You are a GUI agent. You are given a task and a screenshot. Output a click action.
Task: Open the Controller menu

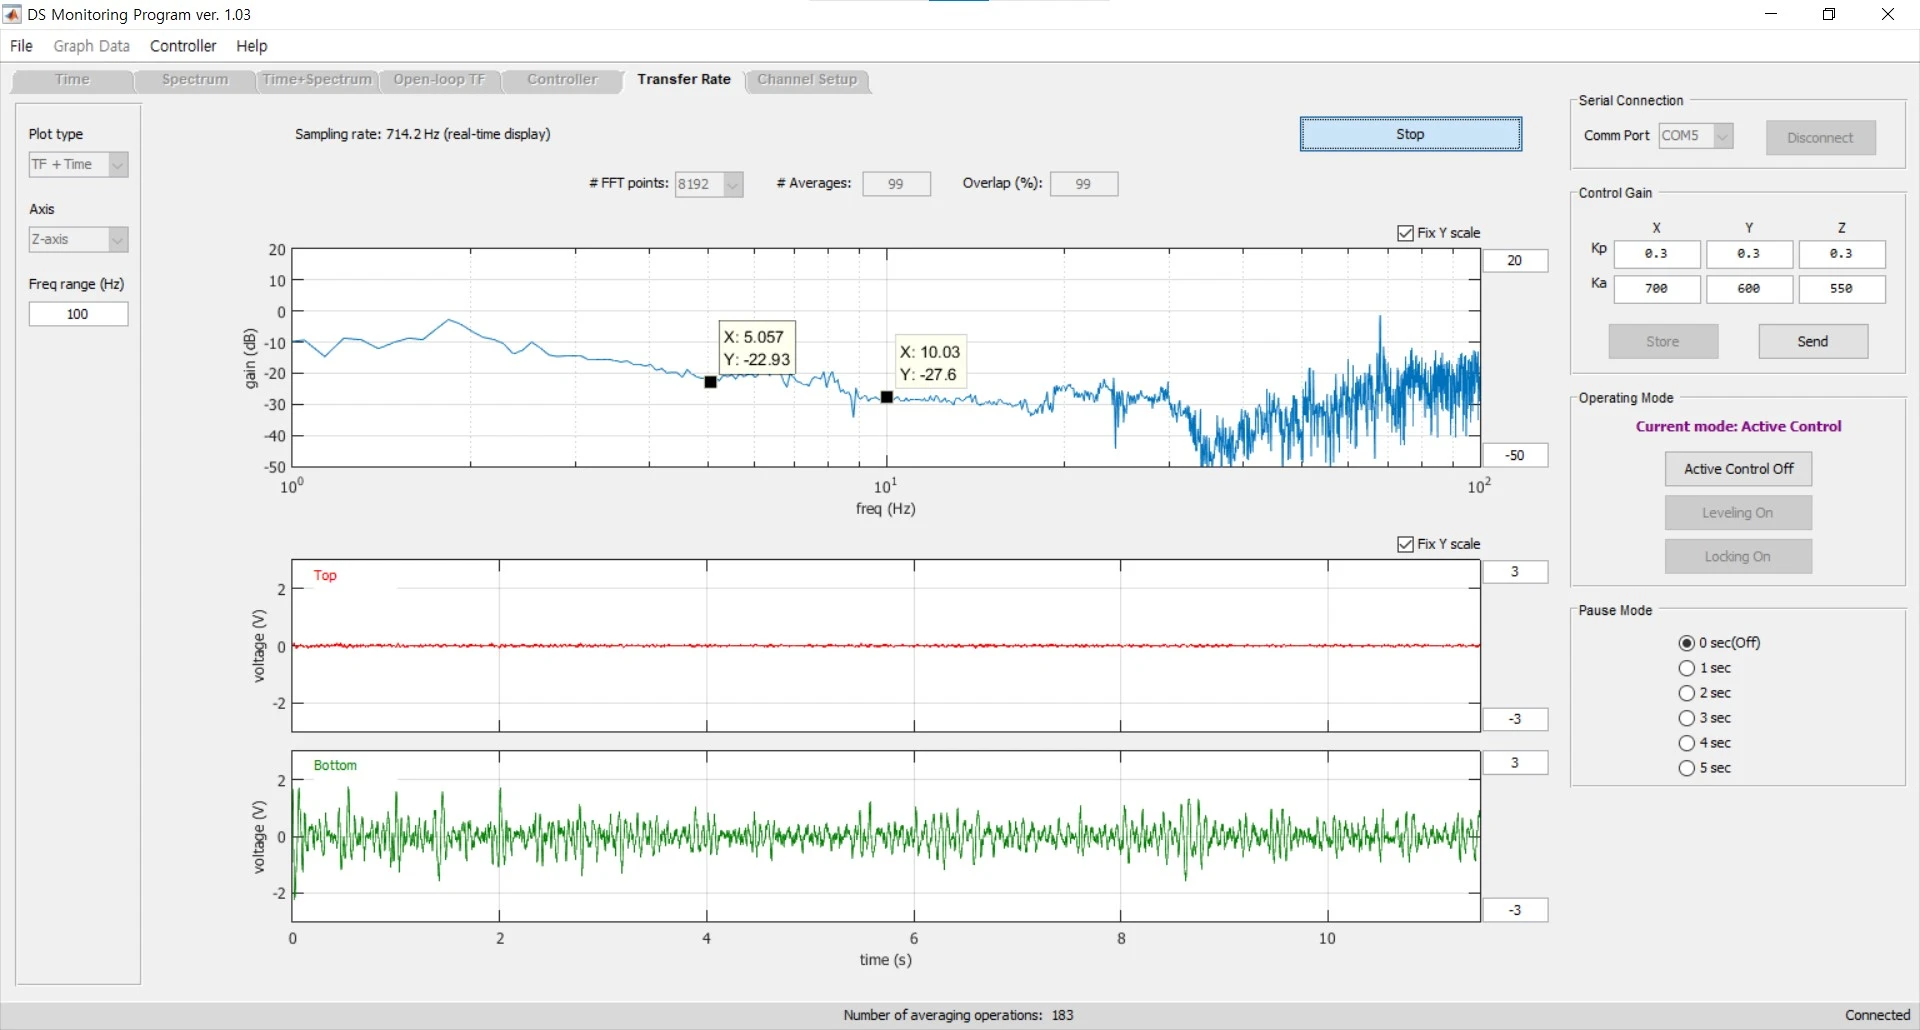coord(183,46)
